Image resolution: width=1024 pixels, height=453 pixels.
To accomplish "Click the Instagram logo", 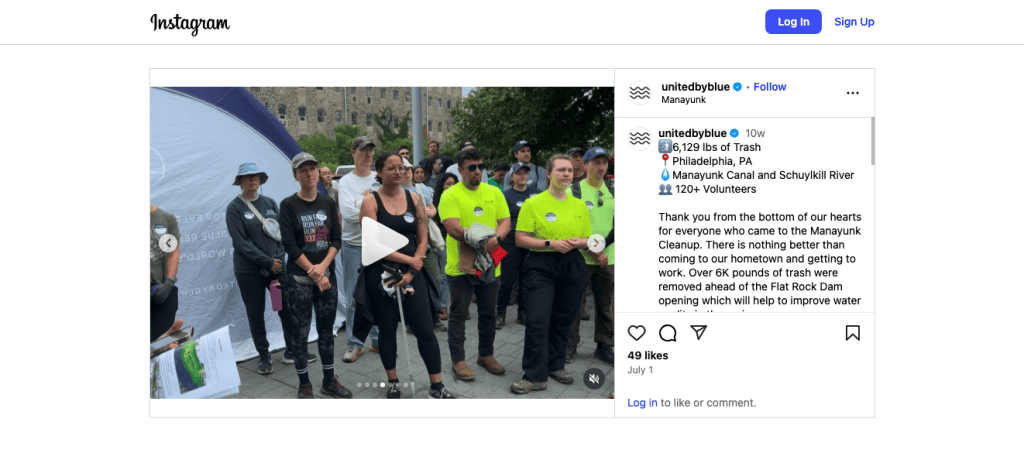I will coord(190,23).
